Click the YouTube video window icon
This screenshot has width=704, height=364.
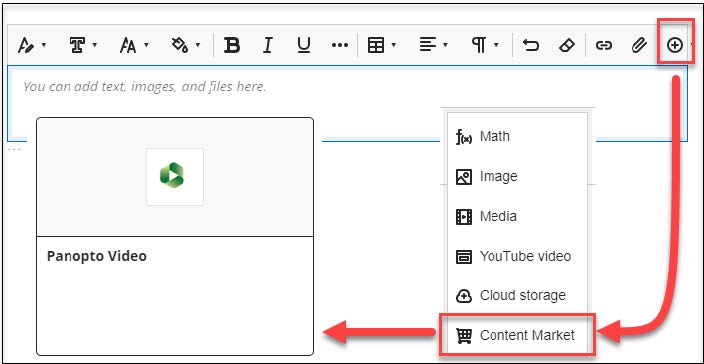coord(464,257)
